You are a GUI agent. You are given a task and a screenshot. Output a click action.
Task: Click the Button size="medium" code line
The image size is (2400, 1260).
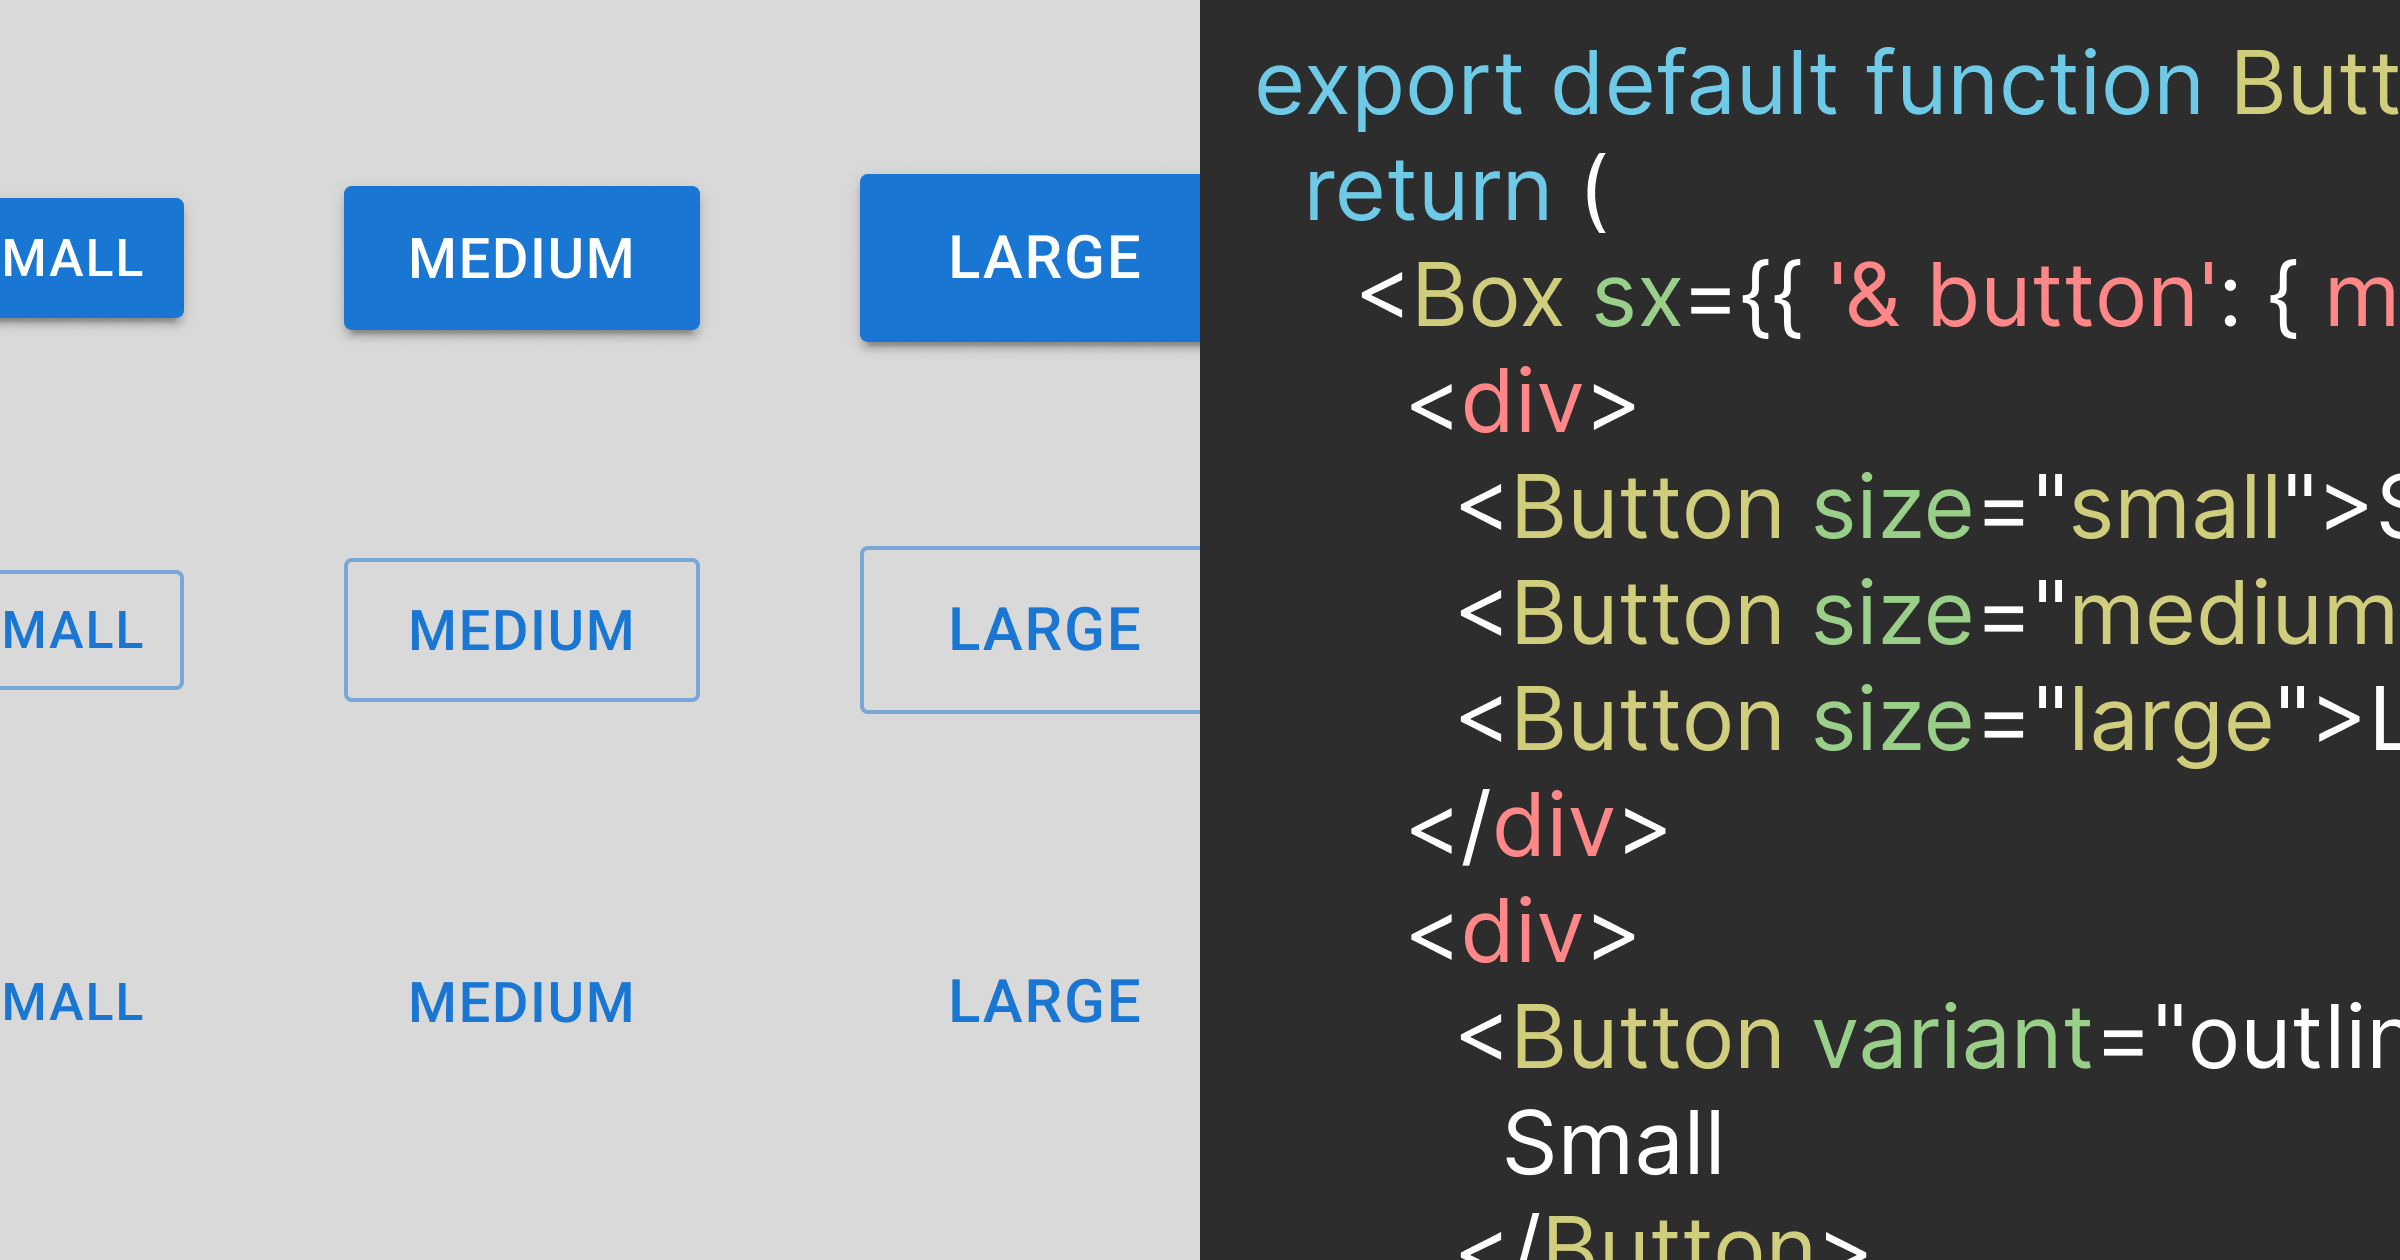pos(1920,615)
